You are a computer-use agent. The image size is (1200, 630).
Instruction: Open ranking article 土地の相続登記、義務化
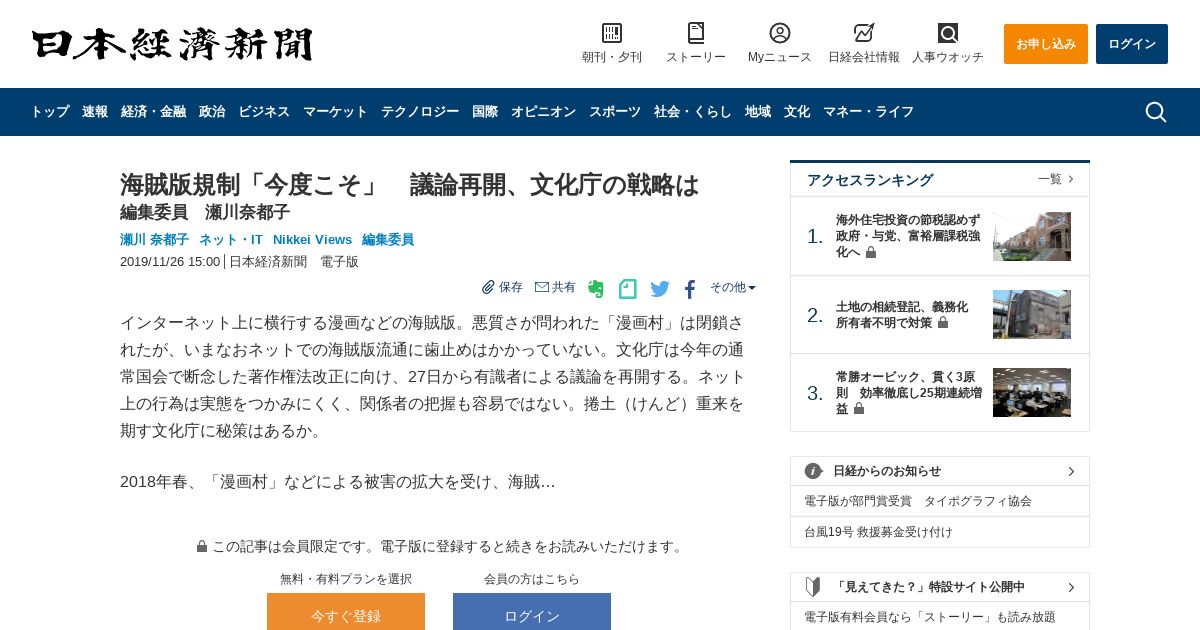tap(902, 315)
